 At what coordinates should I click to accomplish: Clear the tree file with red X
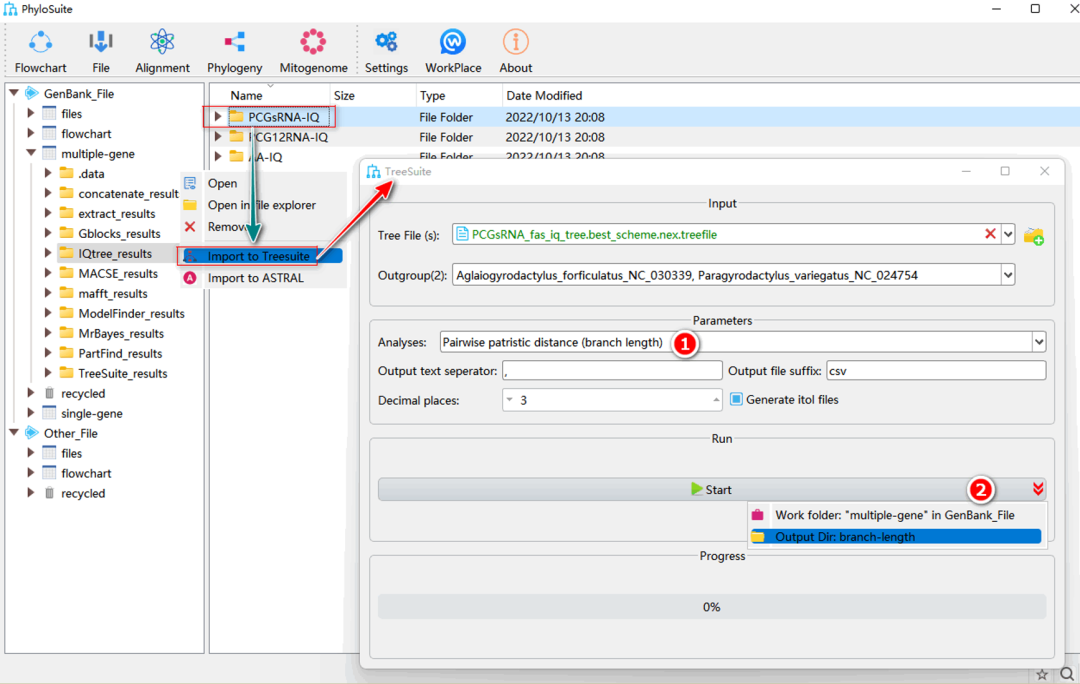pyautogui.click(x=990, y=234)
